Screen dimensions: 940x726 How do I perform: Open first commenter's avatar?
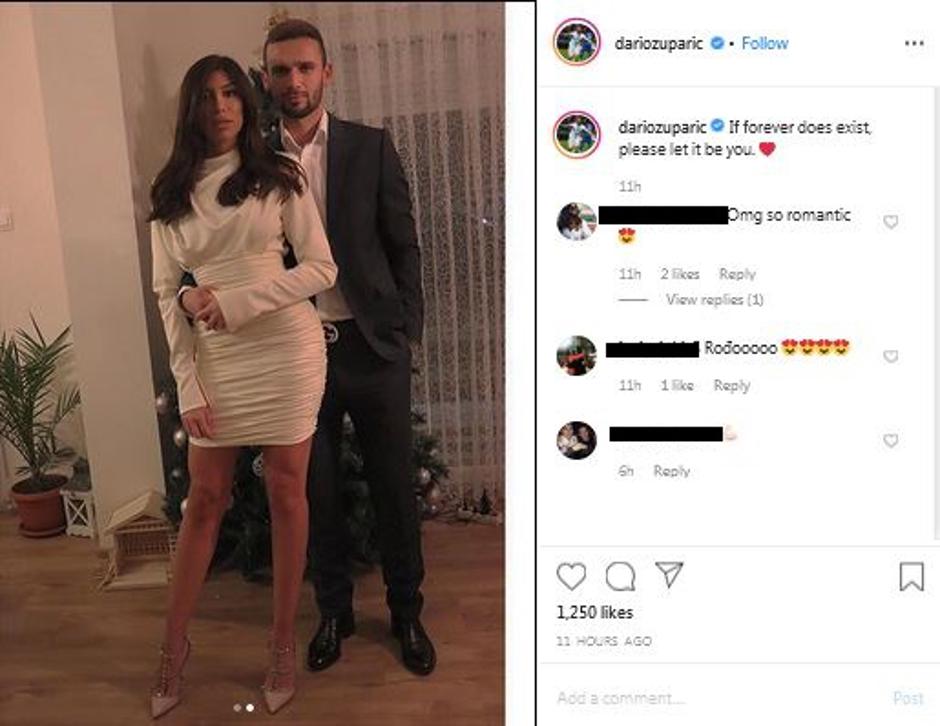[577, 222]
